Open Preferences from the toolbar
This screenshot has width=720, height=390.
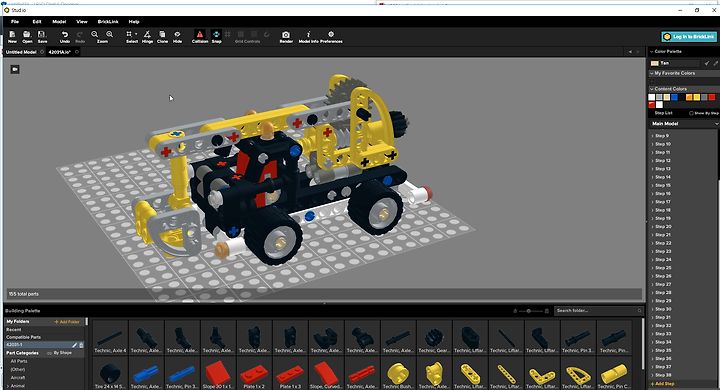point(331,36)
